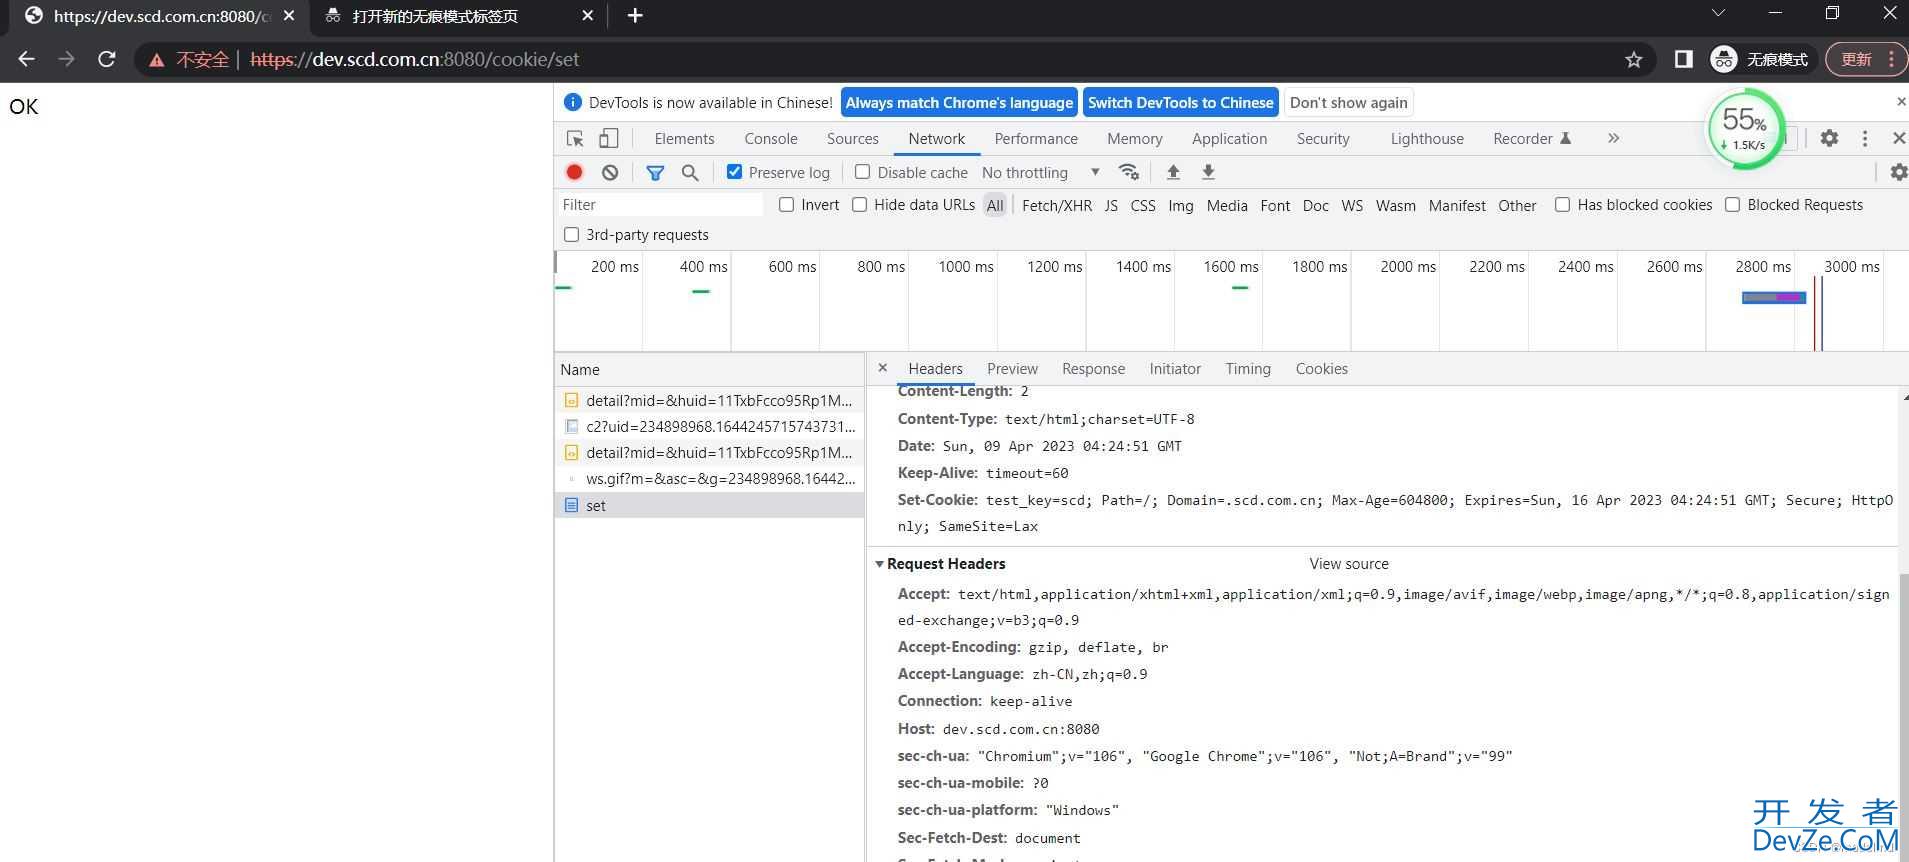This screenshot has height=862, width=1909.
Task: Open the Lighthouse tab
Action: 1427,139
